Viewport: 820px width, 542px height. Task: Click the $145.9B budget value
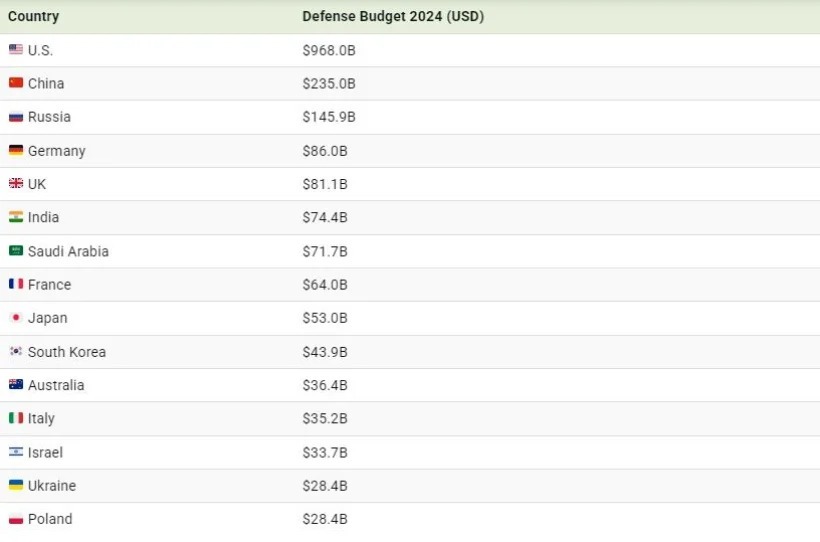[329, 117]
